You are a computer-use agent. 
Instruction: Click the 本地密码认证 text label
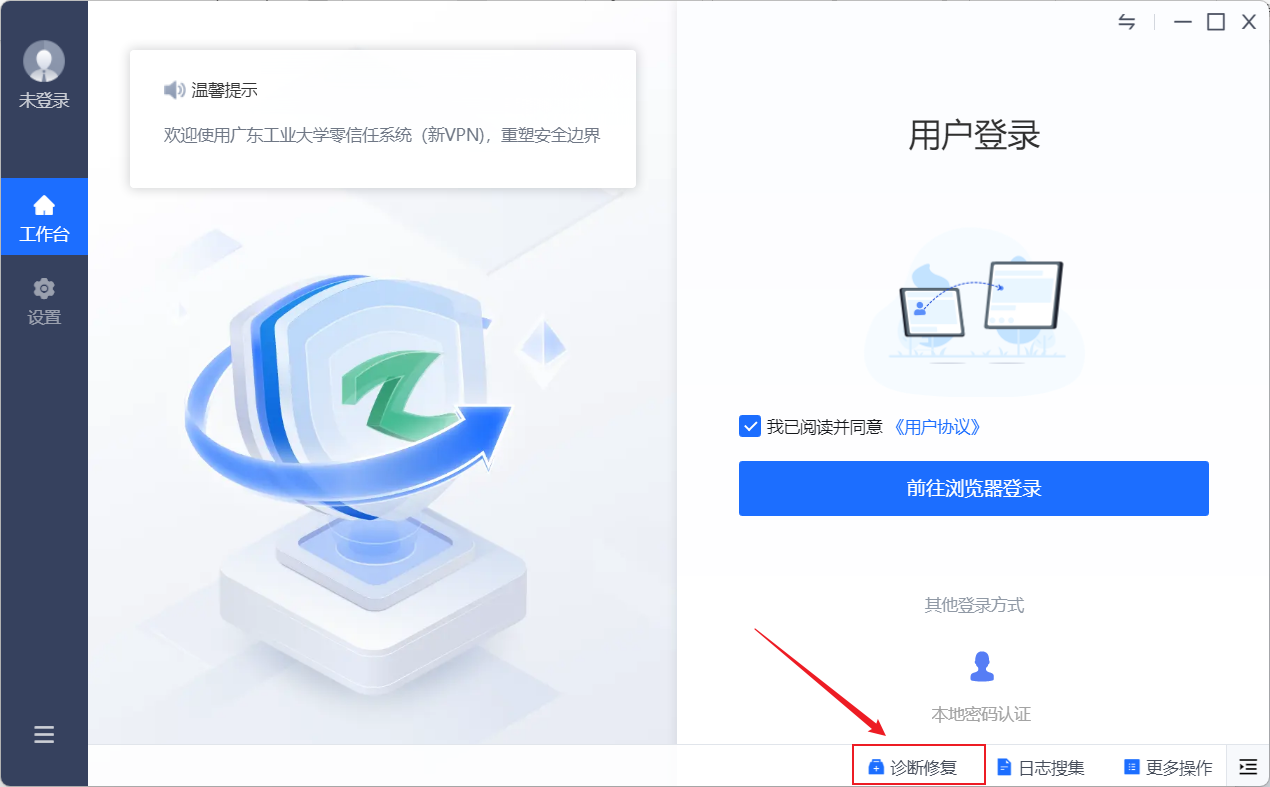981,714
